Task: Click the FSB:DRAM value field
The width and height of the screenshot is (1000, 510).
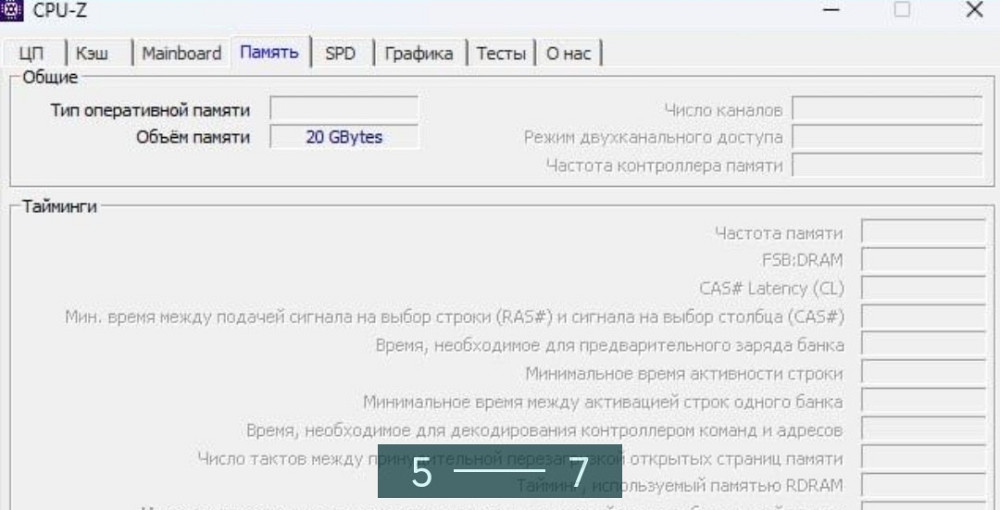Action: 923,260
